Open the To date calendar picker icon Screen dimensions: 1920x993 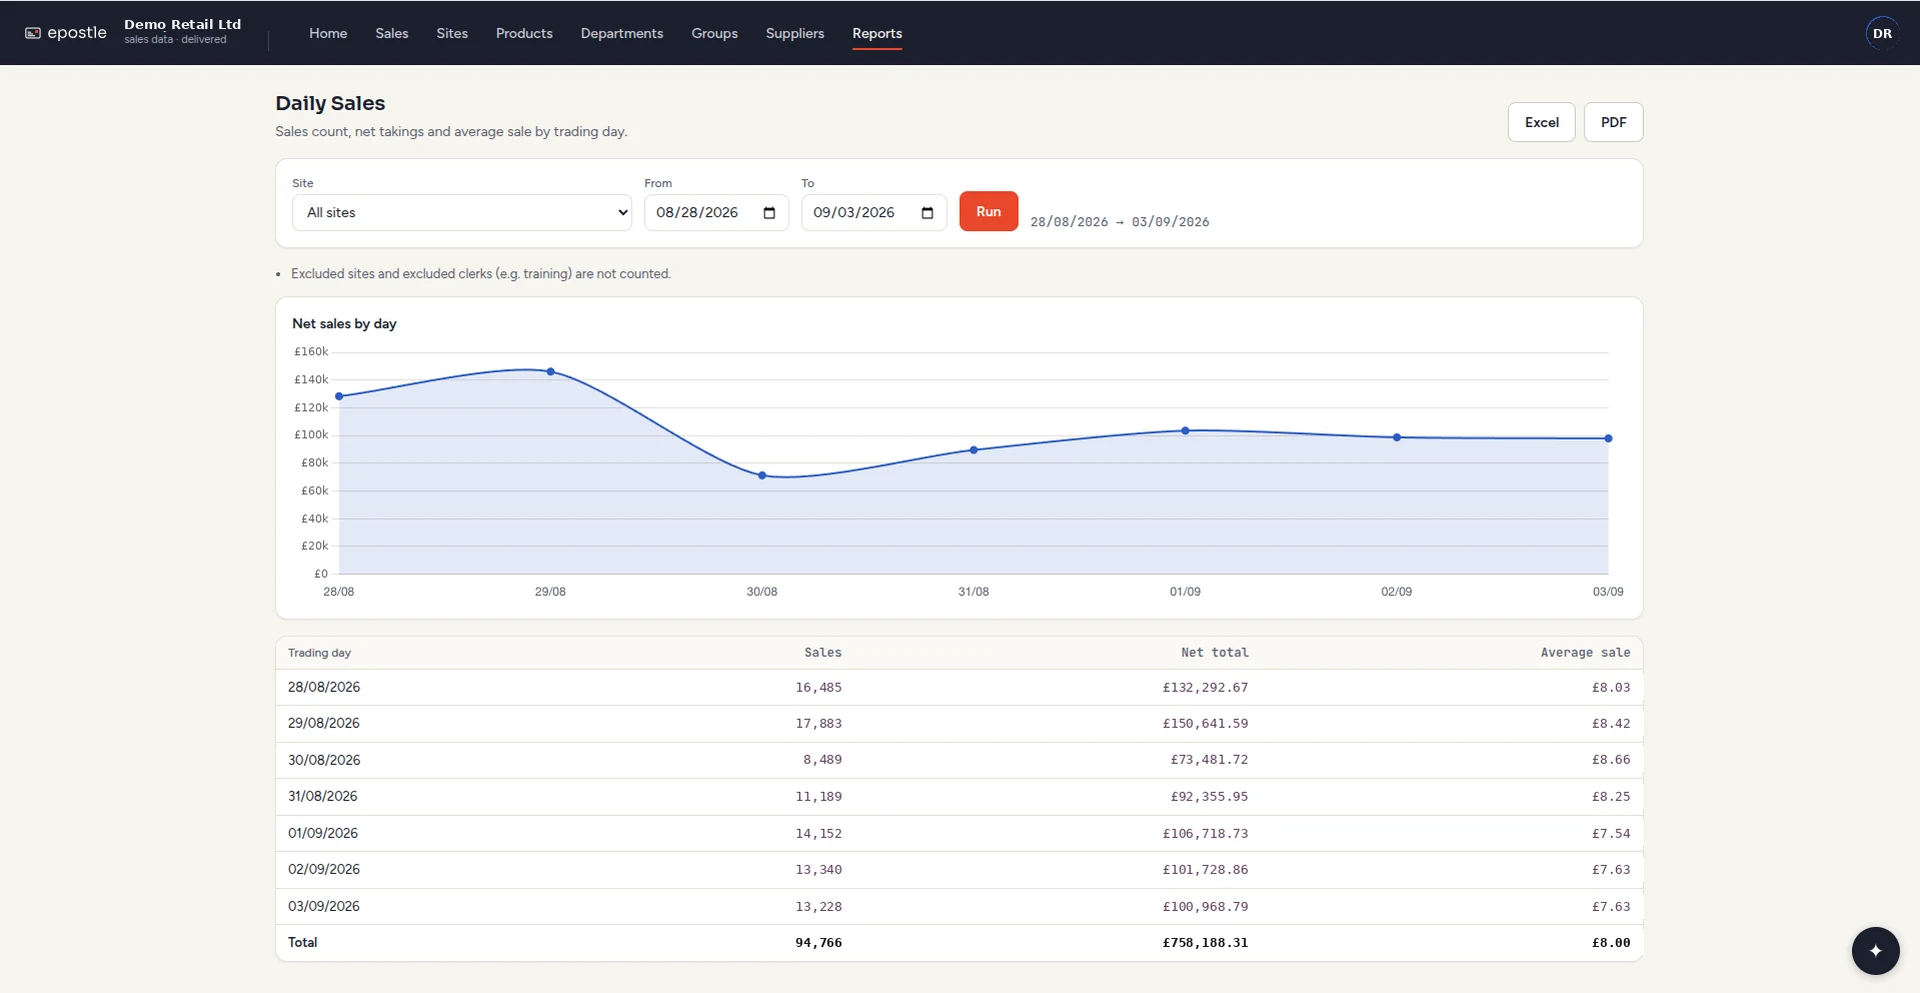[927, 213]
